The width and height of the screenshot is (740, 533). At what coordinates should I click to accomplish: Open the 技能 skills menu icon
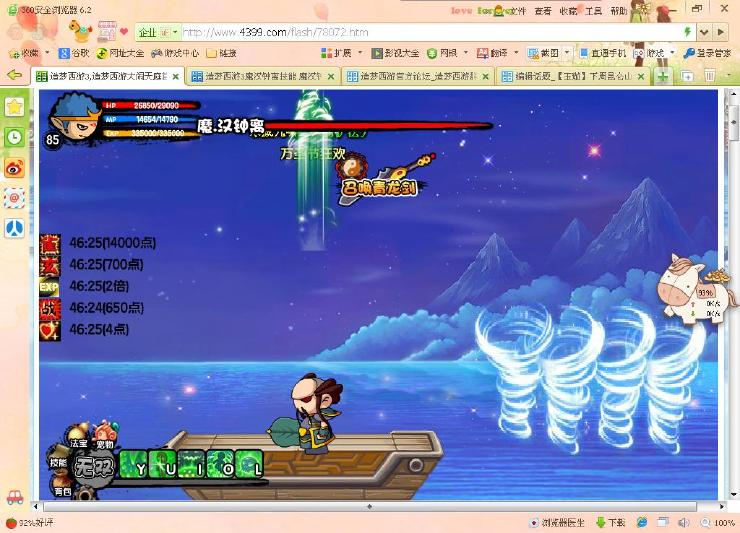tap(59, 458)
